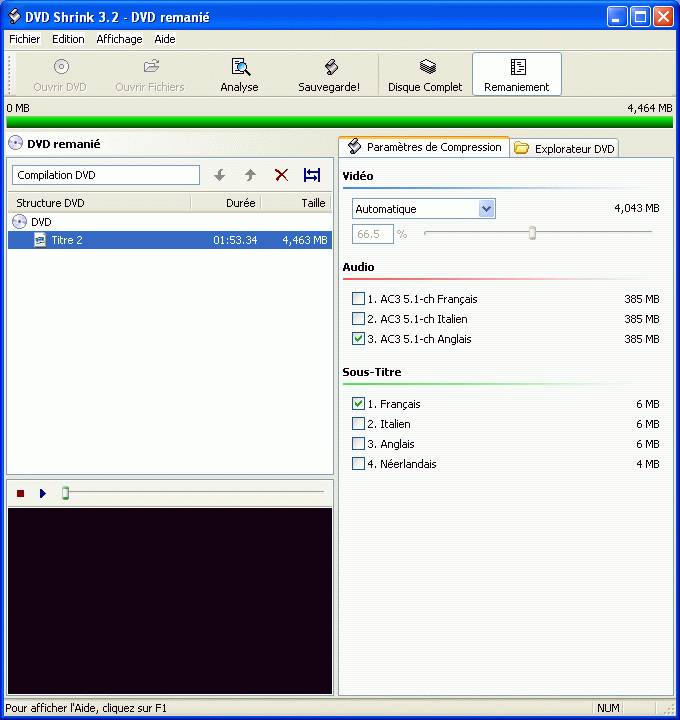
Task: Click the 4,463 MB size of Titre 2
Action: pos(305,240)
